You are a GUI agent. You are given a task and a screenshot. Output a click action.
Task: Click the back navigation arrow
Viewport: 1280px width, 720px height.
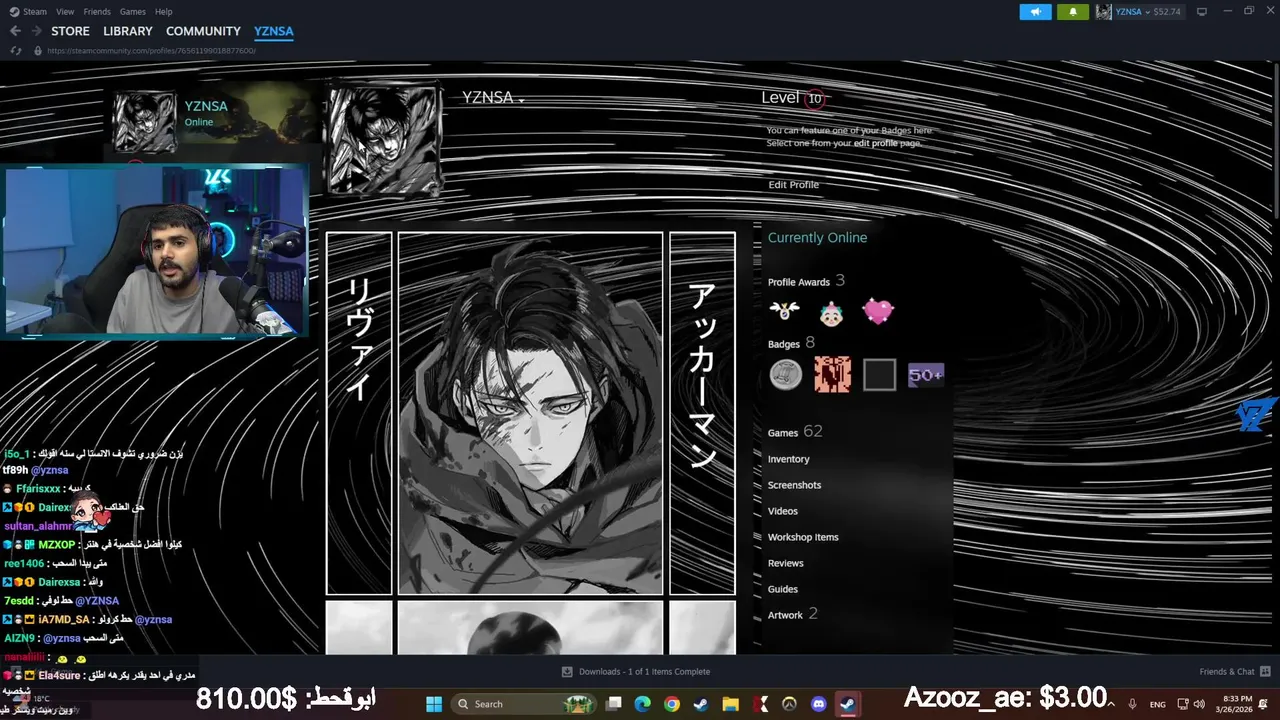(15, 31)
